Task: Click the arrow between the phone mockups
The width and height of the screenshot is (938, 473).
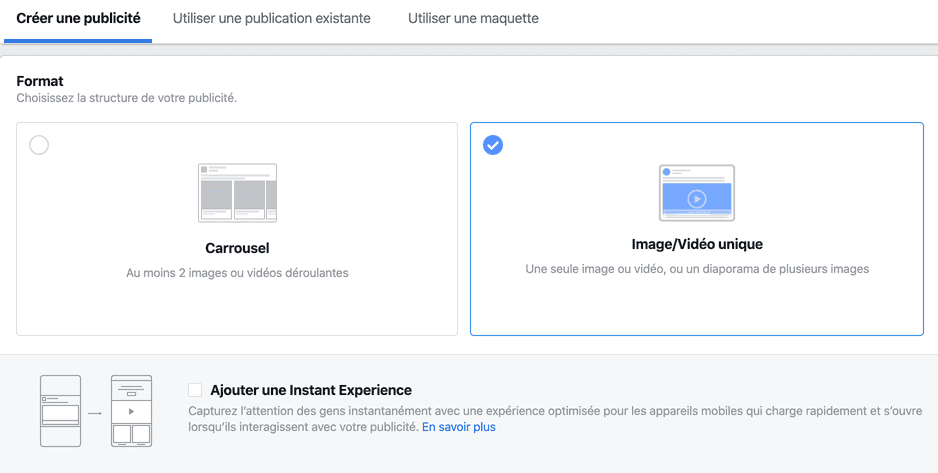Action: (x=95, y=411)
